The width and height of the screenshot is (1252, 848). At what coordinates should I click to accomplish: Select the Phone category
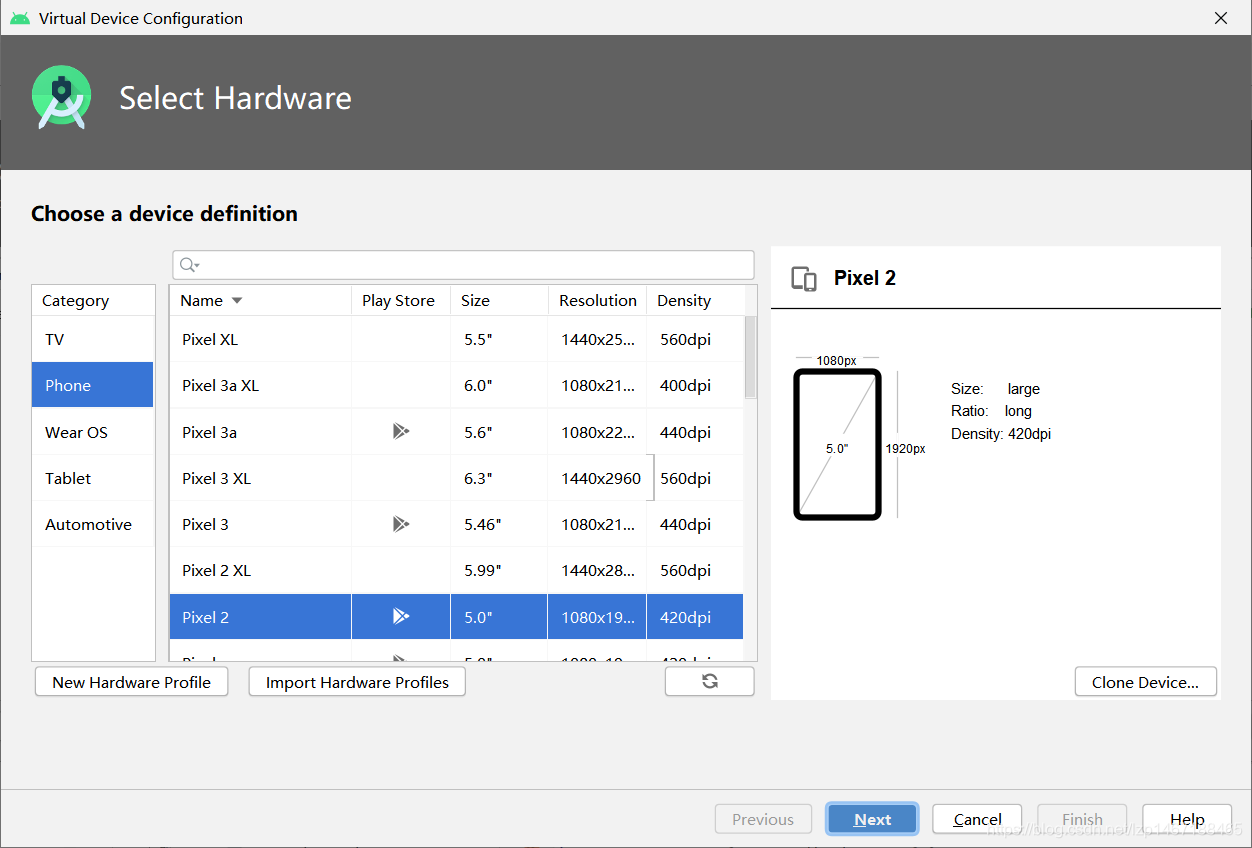(93, 385)
